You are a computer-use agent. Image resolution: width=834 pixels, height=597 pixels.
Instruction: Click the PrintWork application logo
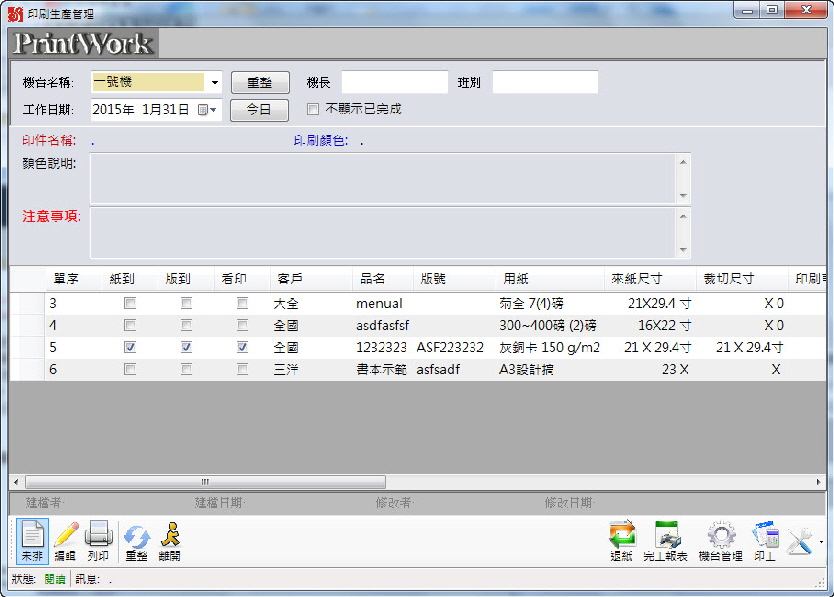pyautogui.click(x=84, y=43)
